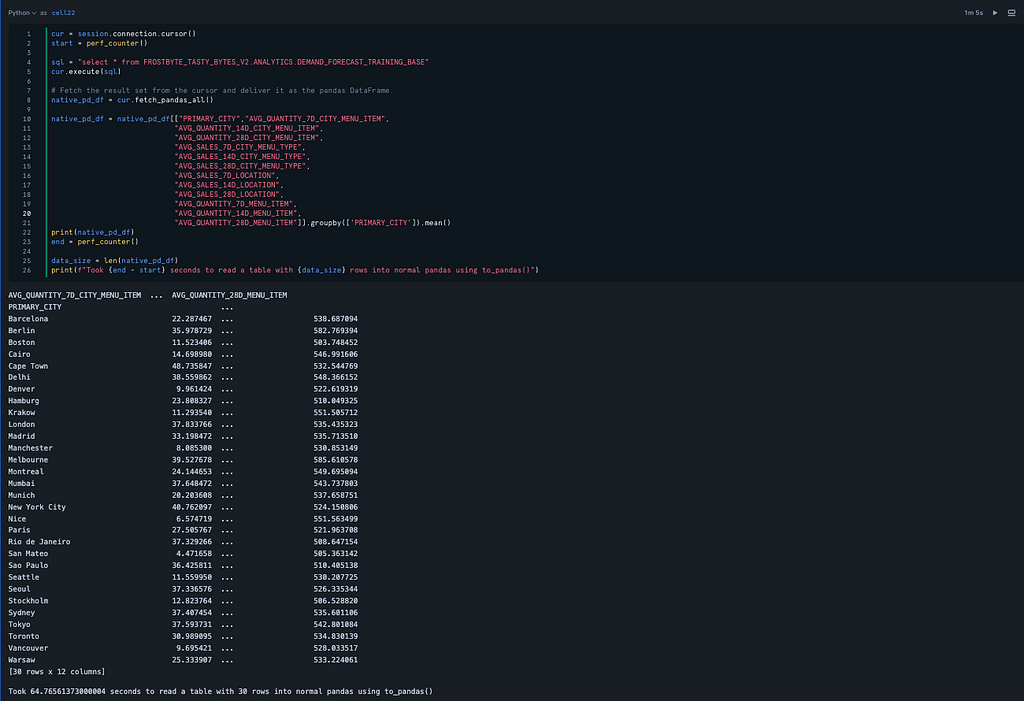Click the print(native_pd_df) line
Screen dimensions: 1024x701
coord(93,232)
